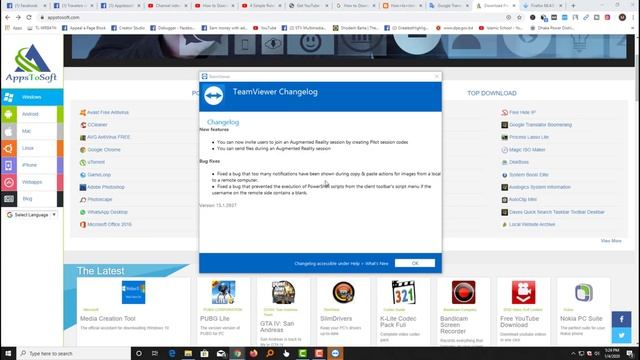Open Free Hide IP in Top Download
This screenshot has height=360, width=640.
tap(522, 112)
